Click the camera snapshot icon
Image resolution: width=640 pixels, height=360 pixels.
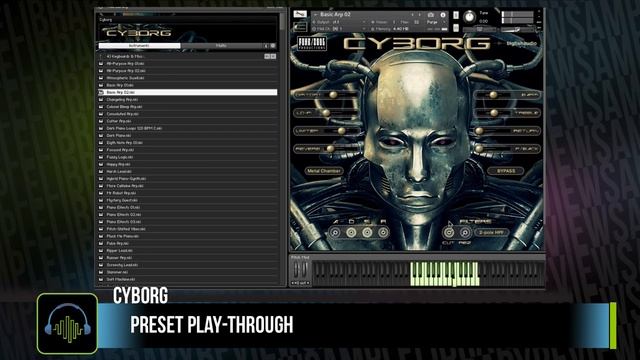click(431, 15)
